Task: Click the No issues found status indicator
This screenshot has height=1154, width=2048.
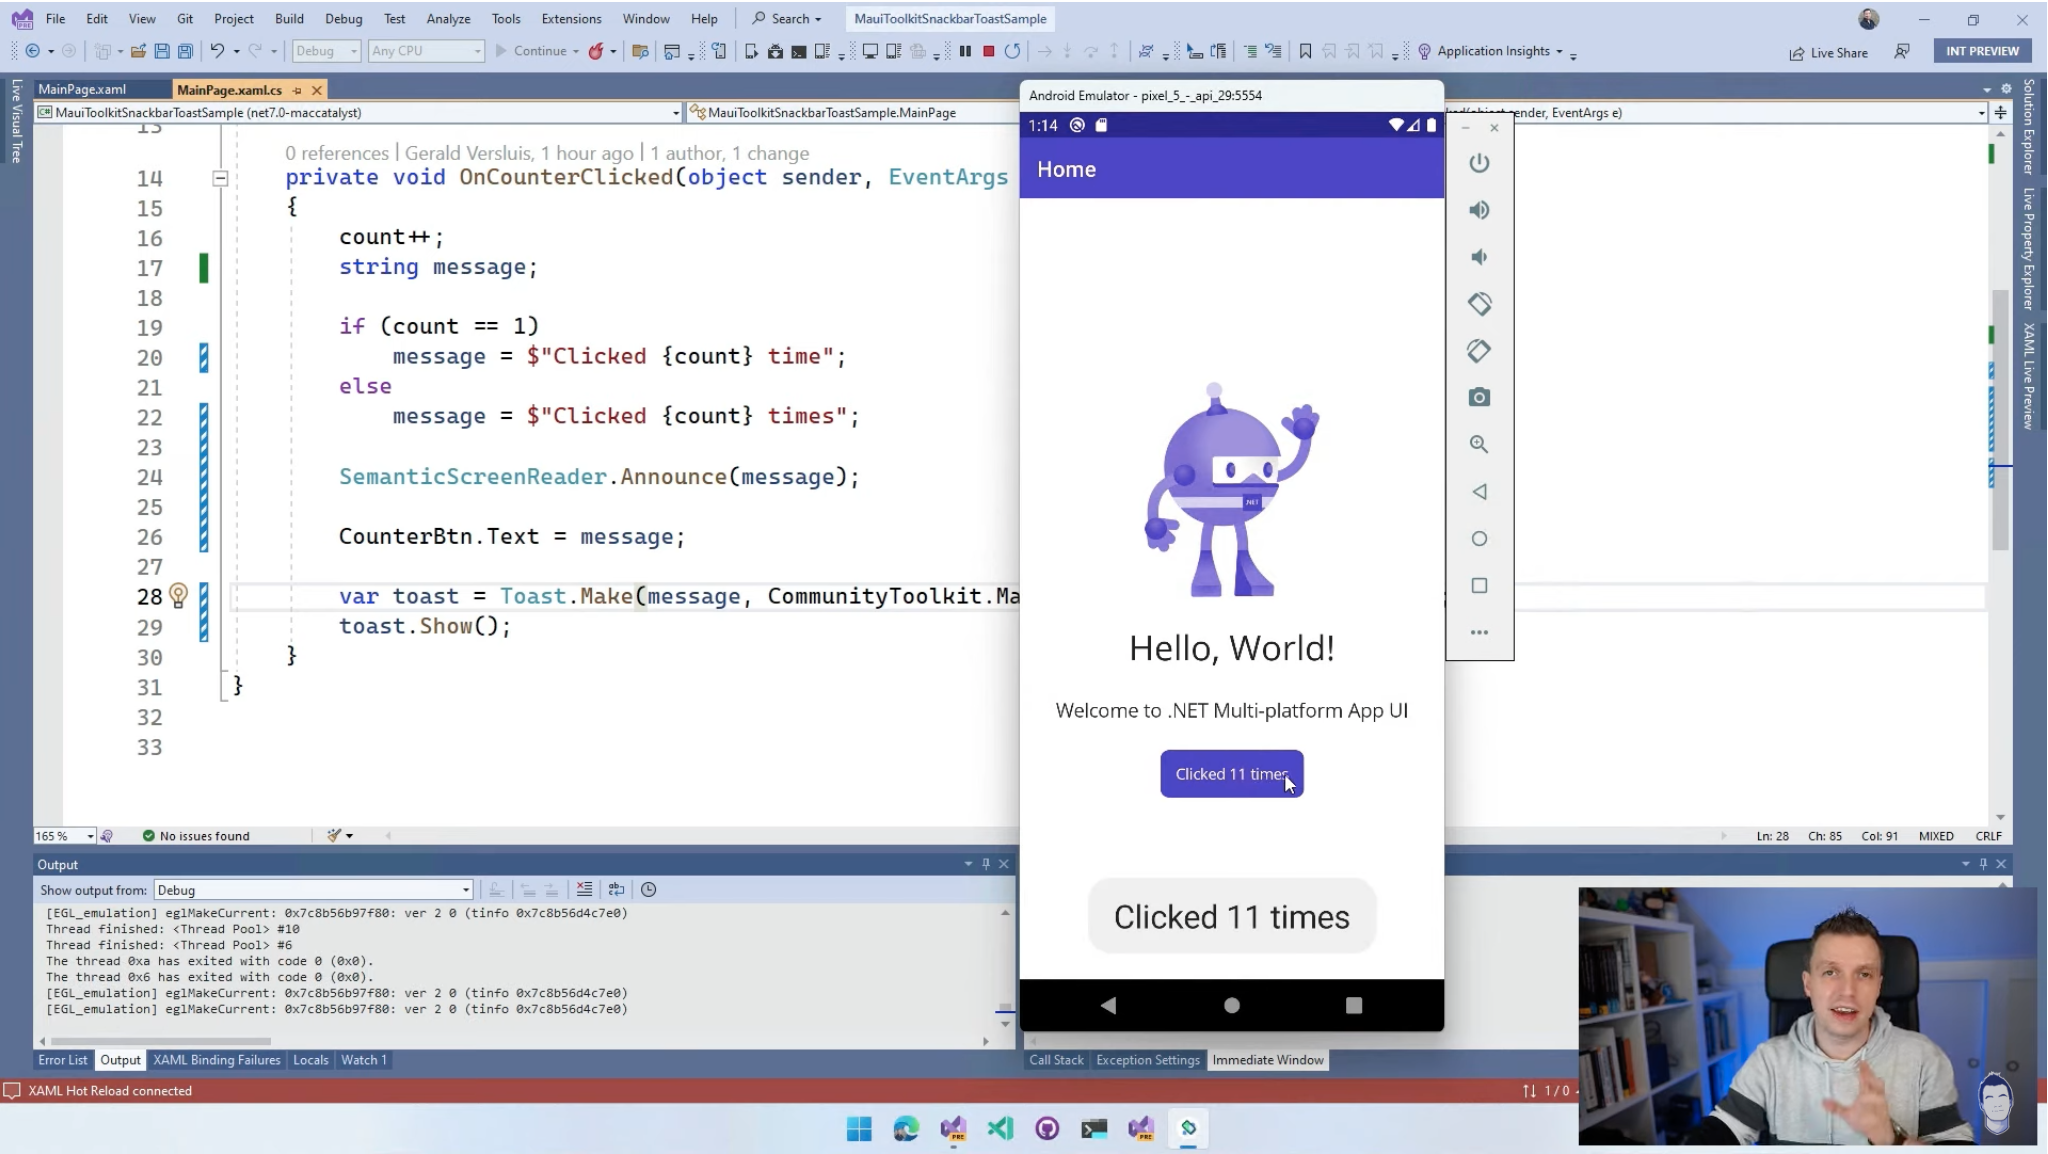Action: pyautogui.click(x=196, y=836)
